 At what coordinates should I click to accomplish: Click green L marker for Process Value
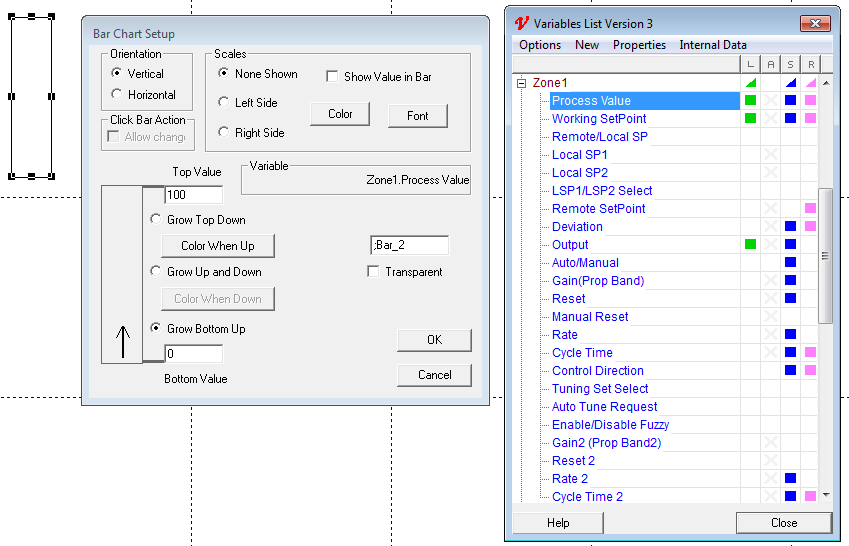click(750, 100)
